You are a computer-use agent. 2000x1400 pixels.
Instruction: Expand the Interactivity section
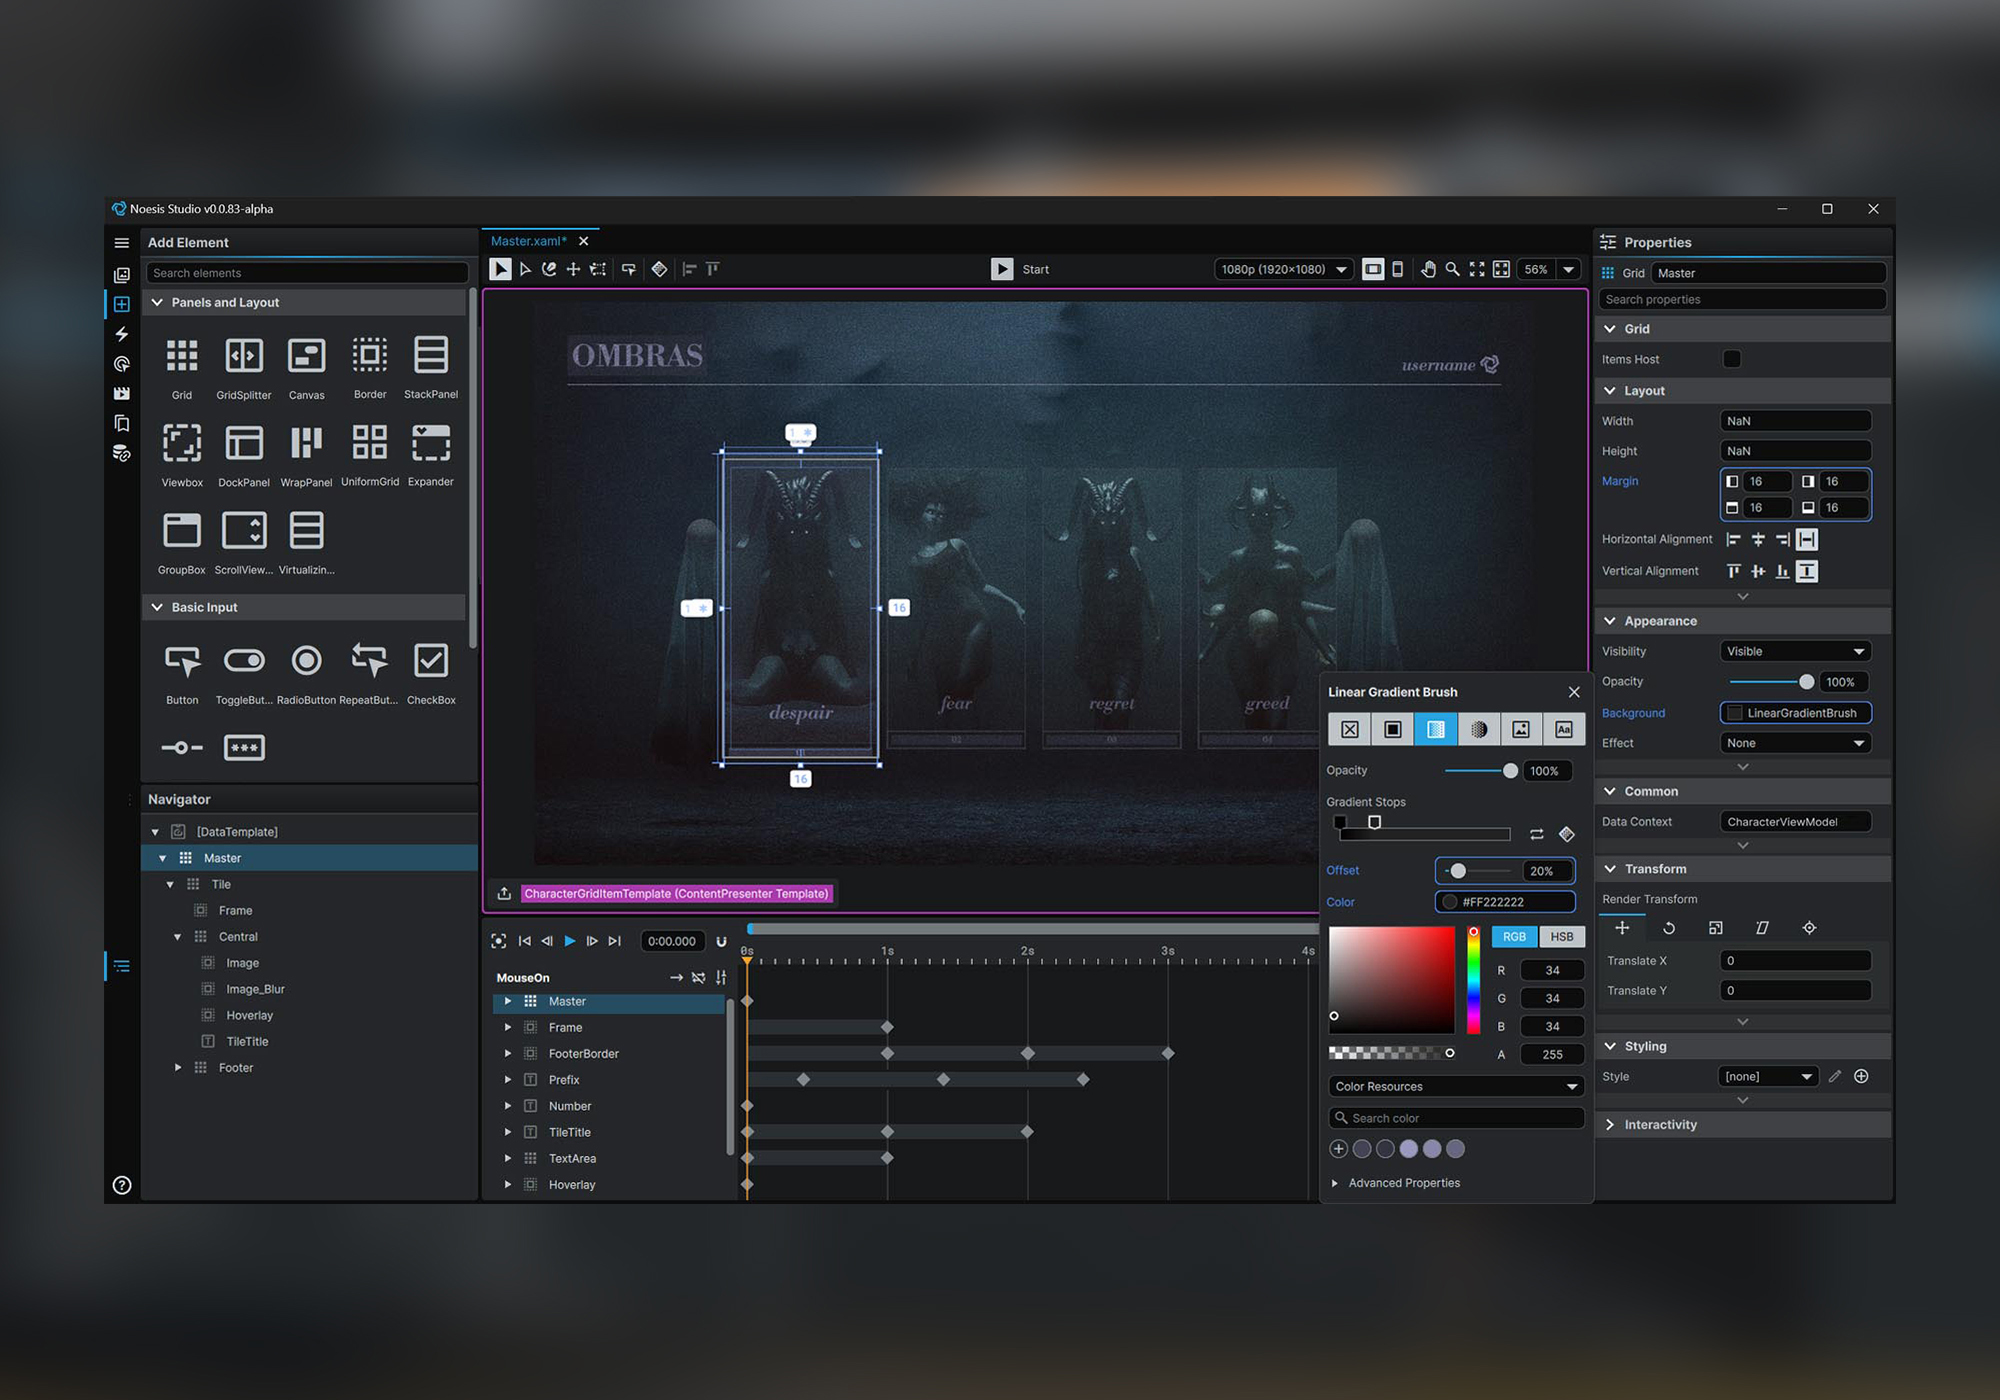point(1610,1125)
